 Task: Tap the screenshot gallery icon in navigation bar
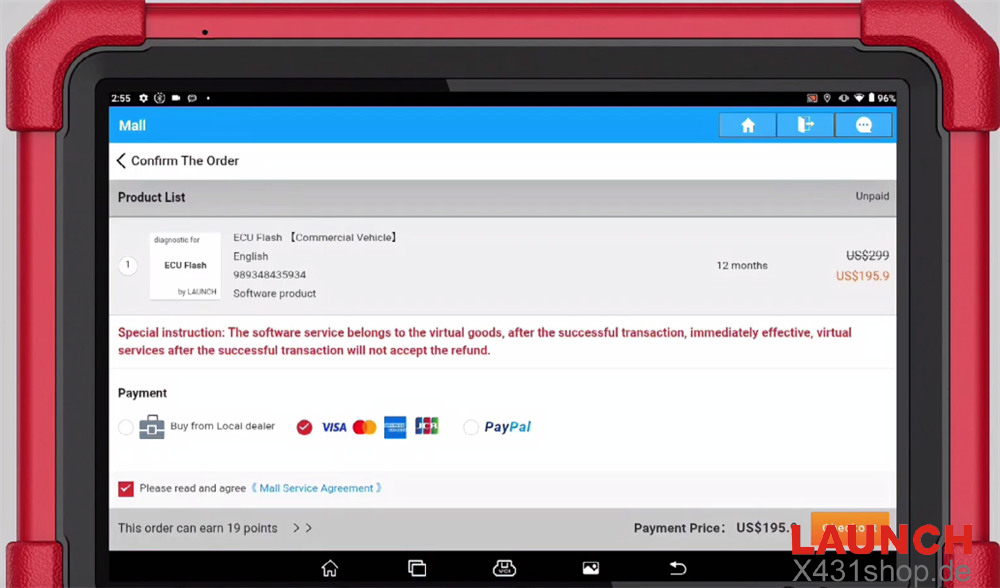591,568
